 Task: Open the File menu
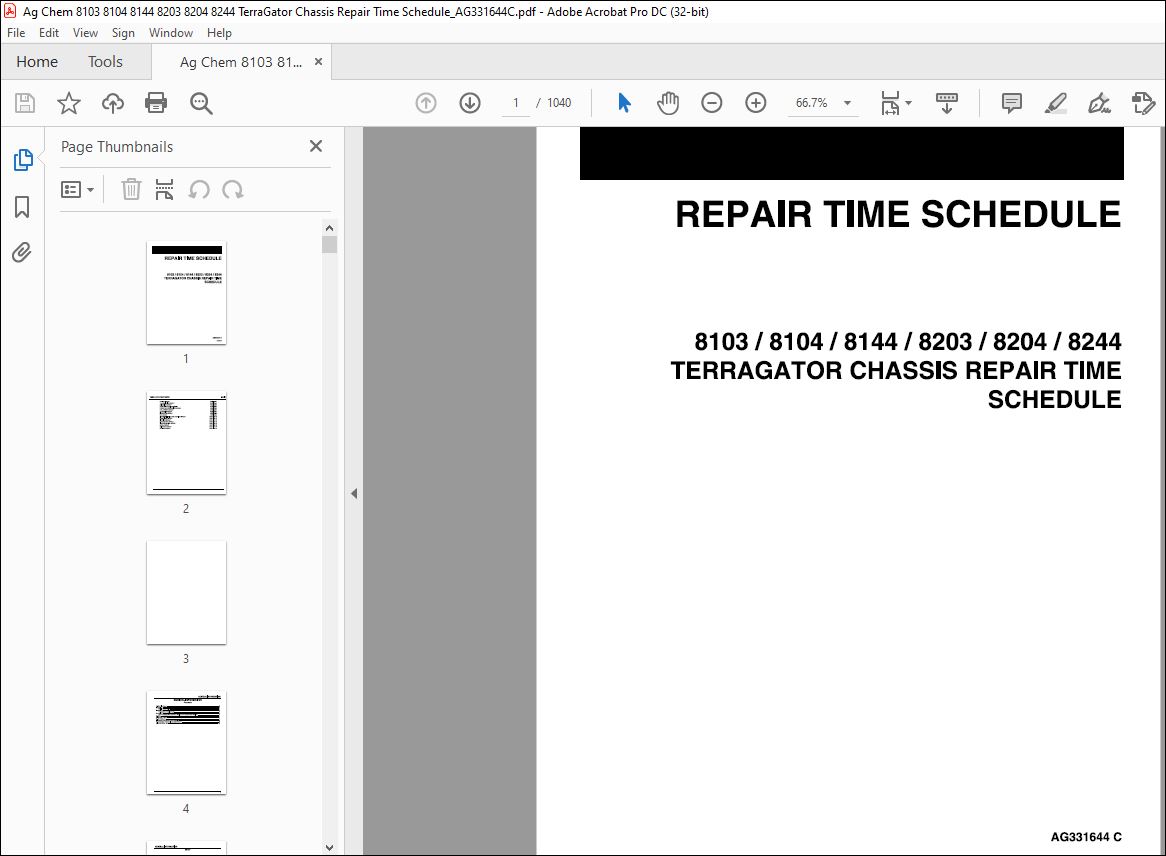16,33
